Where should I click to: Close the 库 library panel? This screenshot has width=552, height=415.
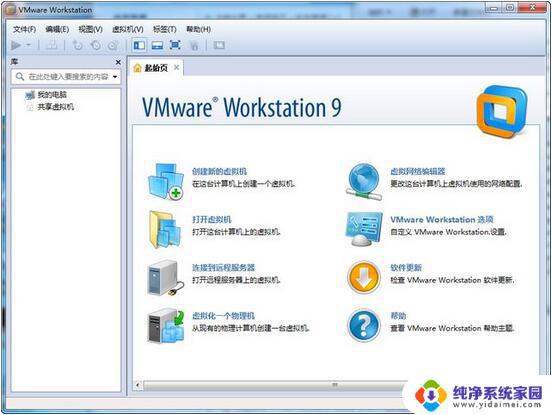[x=118, y=62]
